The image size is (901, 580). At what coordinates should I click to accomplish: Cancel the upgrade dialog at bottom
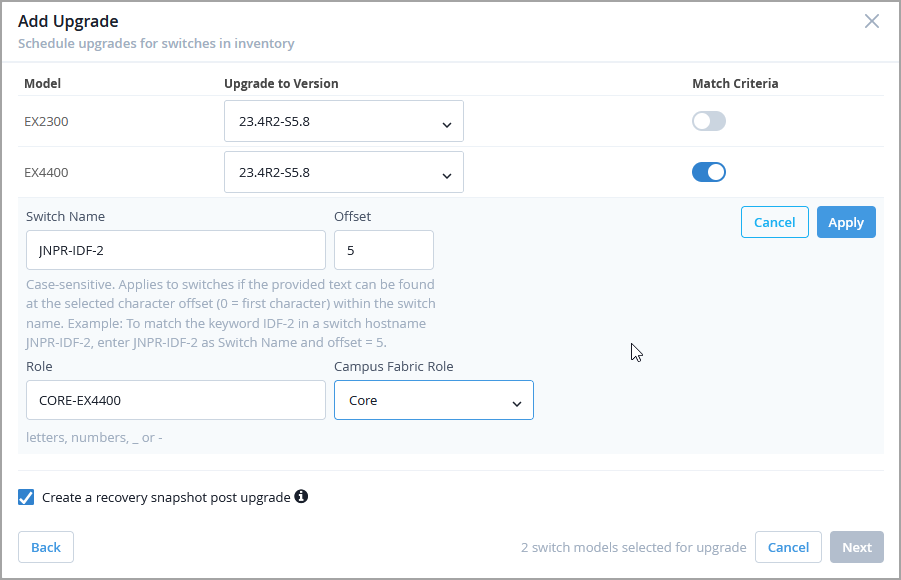[x=788, y=547]
